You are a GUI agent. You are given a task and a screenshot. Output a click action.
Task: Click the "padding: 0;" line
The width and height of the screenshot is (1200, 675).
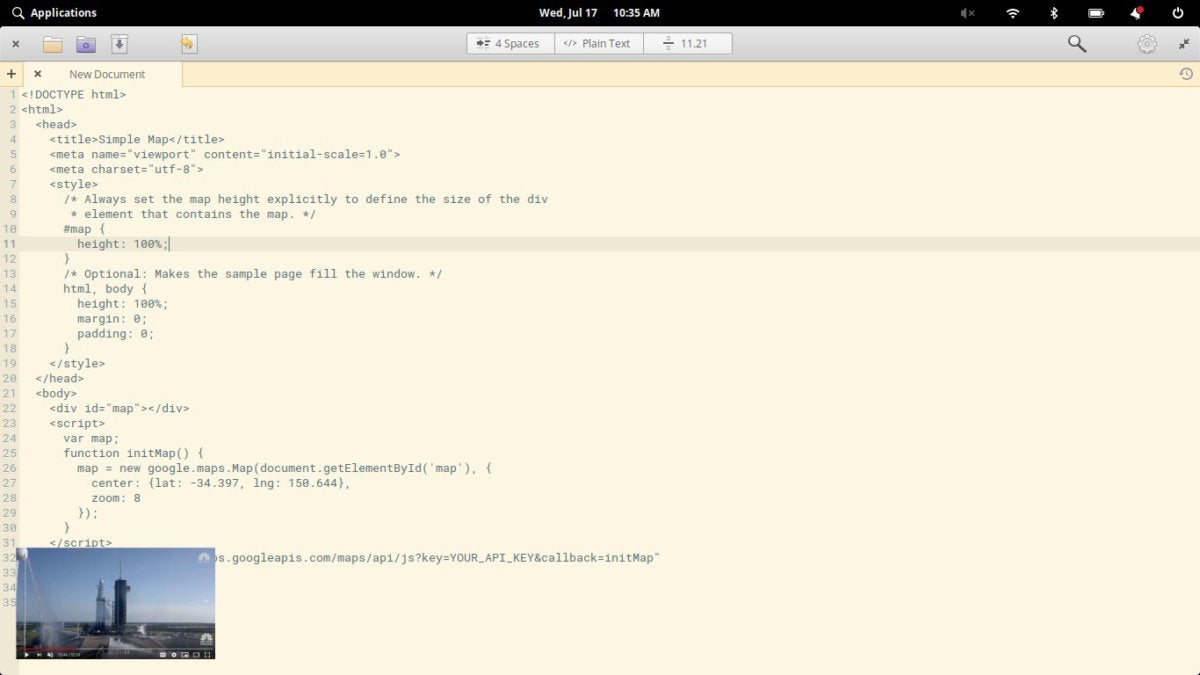click(116, 334)
